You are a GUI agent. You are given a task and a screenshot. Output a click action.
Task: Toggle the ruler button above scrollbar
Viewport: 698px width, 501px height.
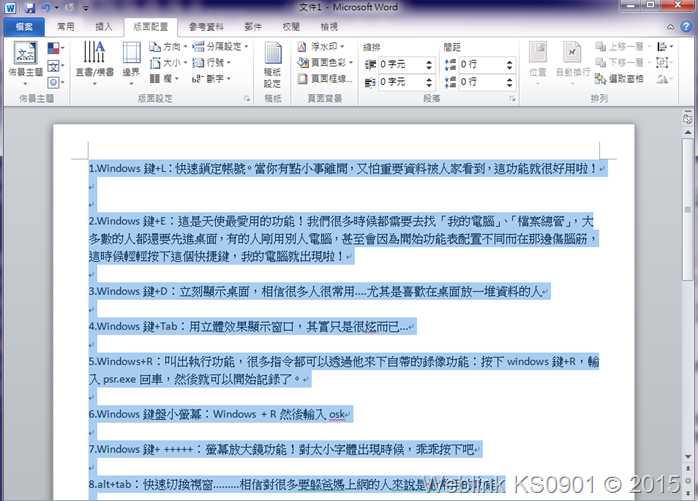click(688, 119)
